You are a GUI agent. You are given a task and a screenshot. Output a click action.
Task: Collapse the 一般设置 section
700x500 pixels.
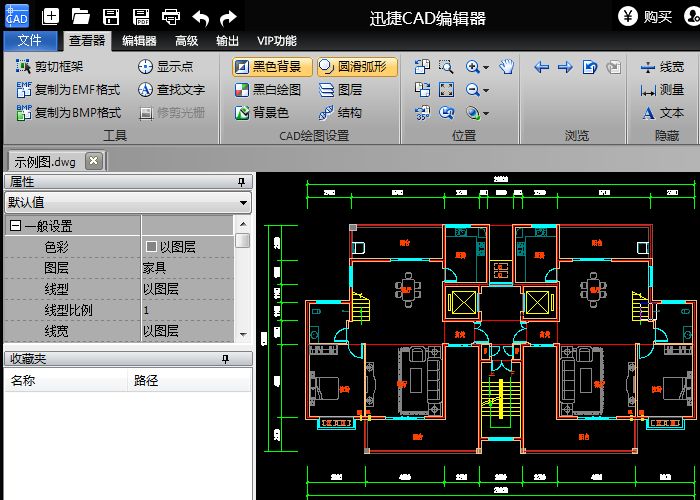coord(16,226)
